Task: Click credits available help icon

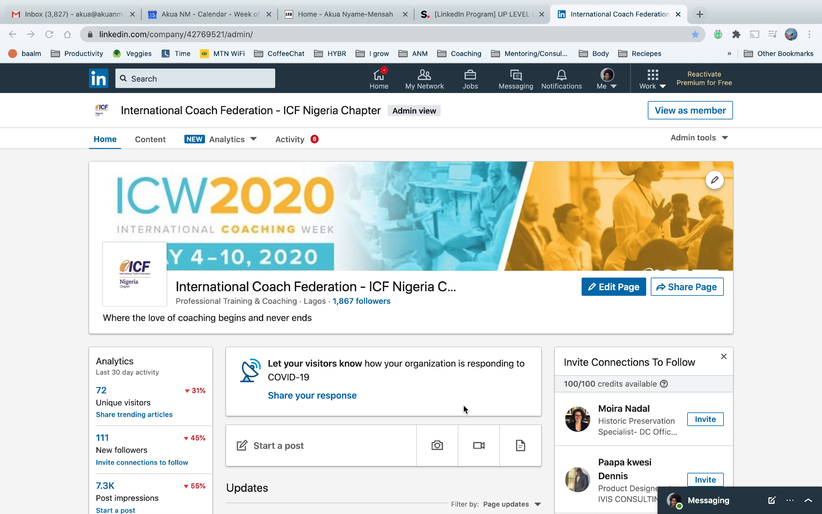Action: [664, 384]
